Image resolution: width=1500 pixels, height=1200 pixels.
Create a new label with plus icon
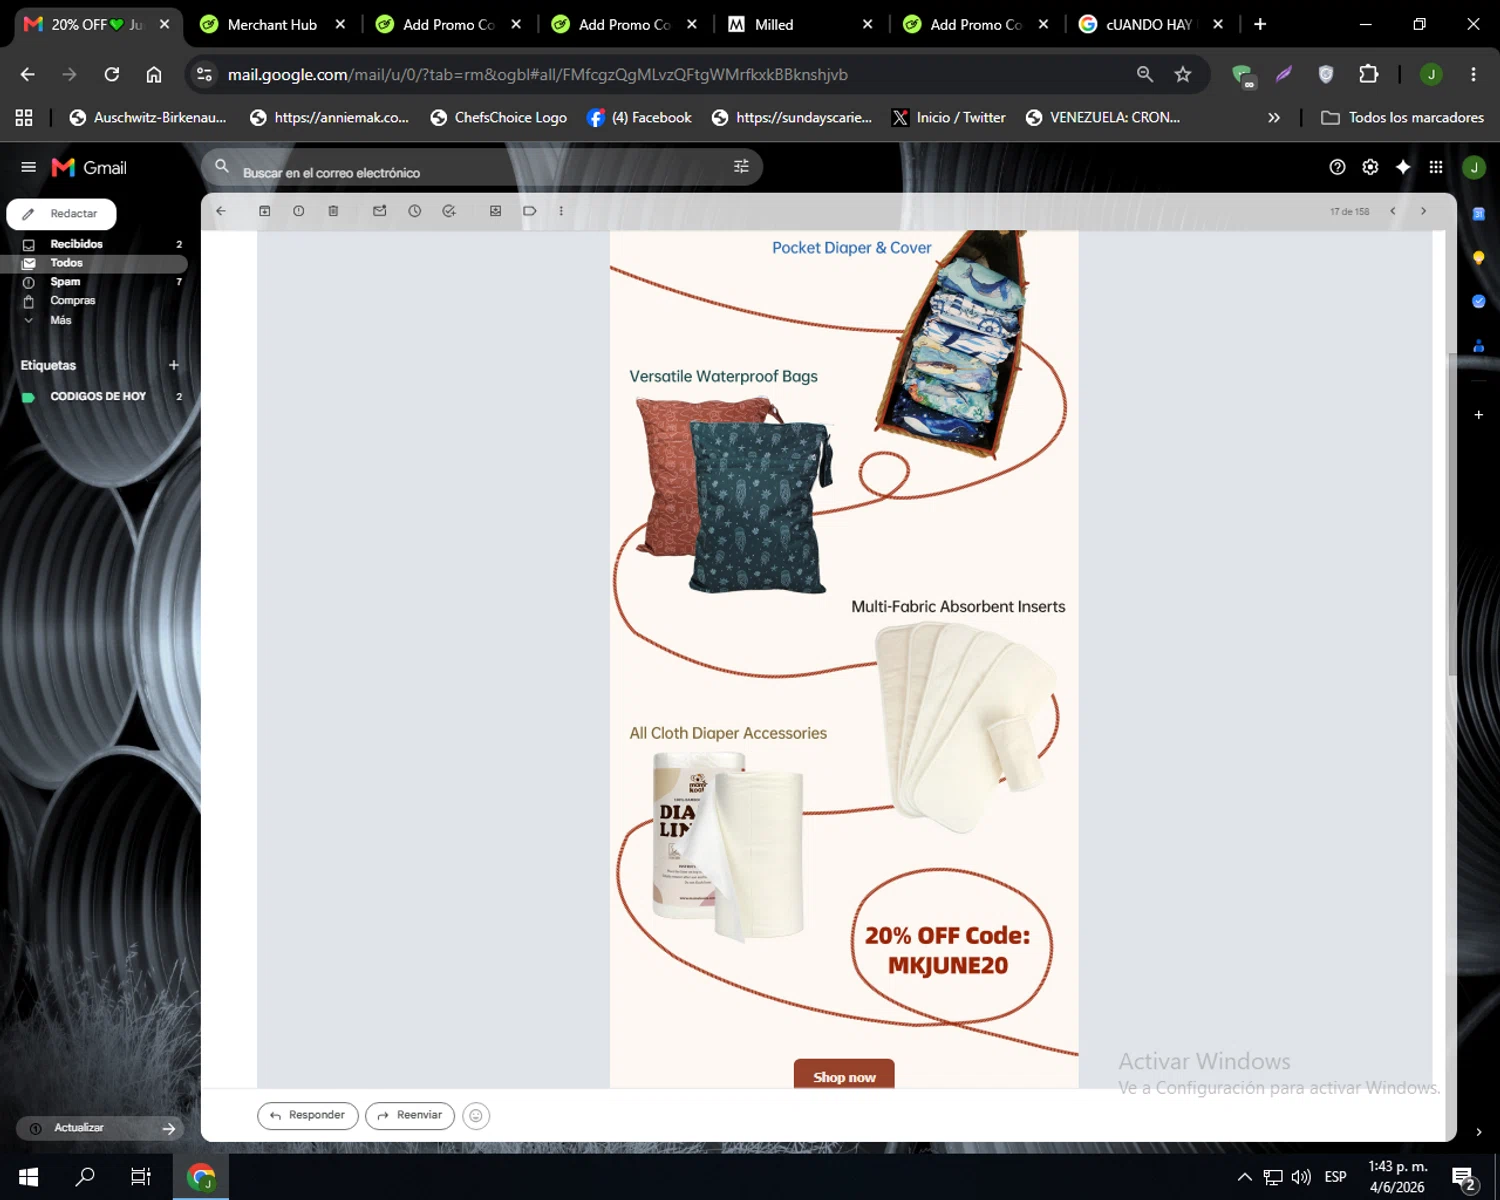(x=174, y=365)
